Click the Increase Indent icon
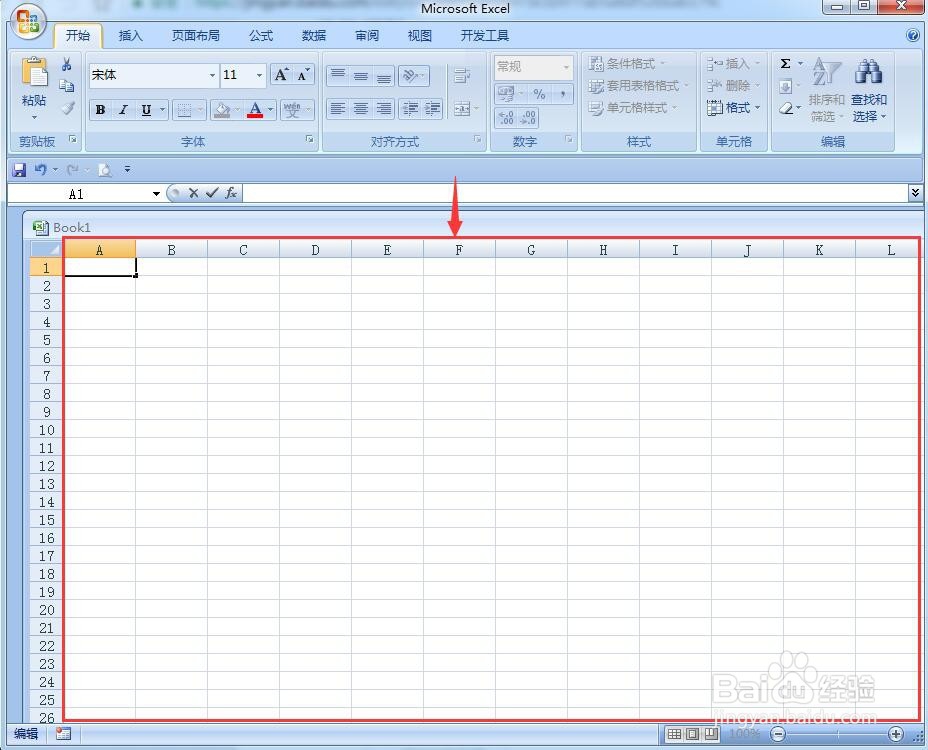This screenshot has height=750, width=928. (x=433, y=108)
